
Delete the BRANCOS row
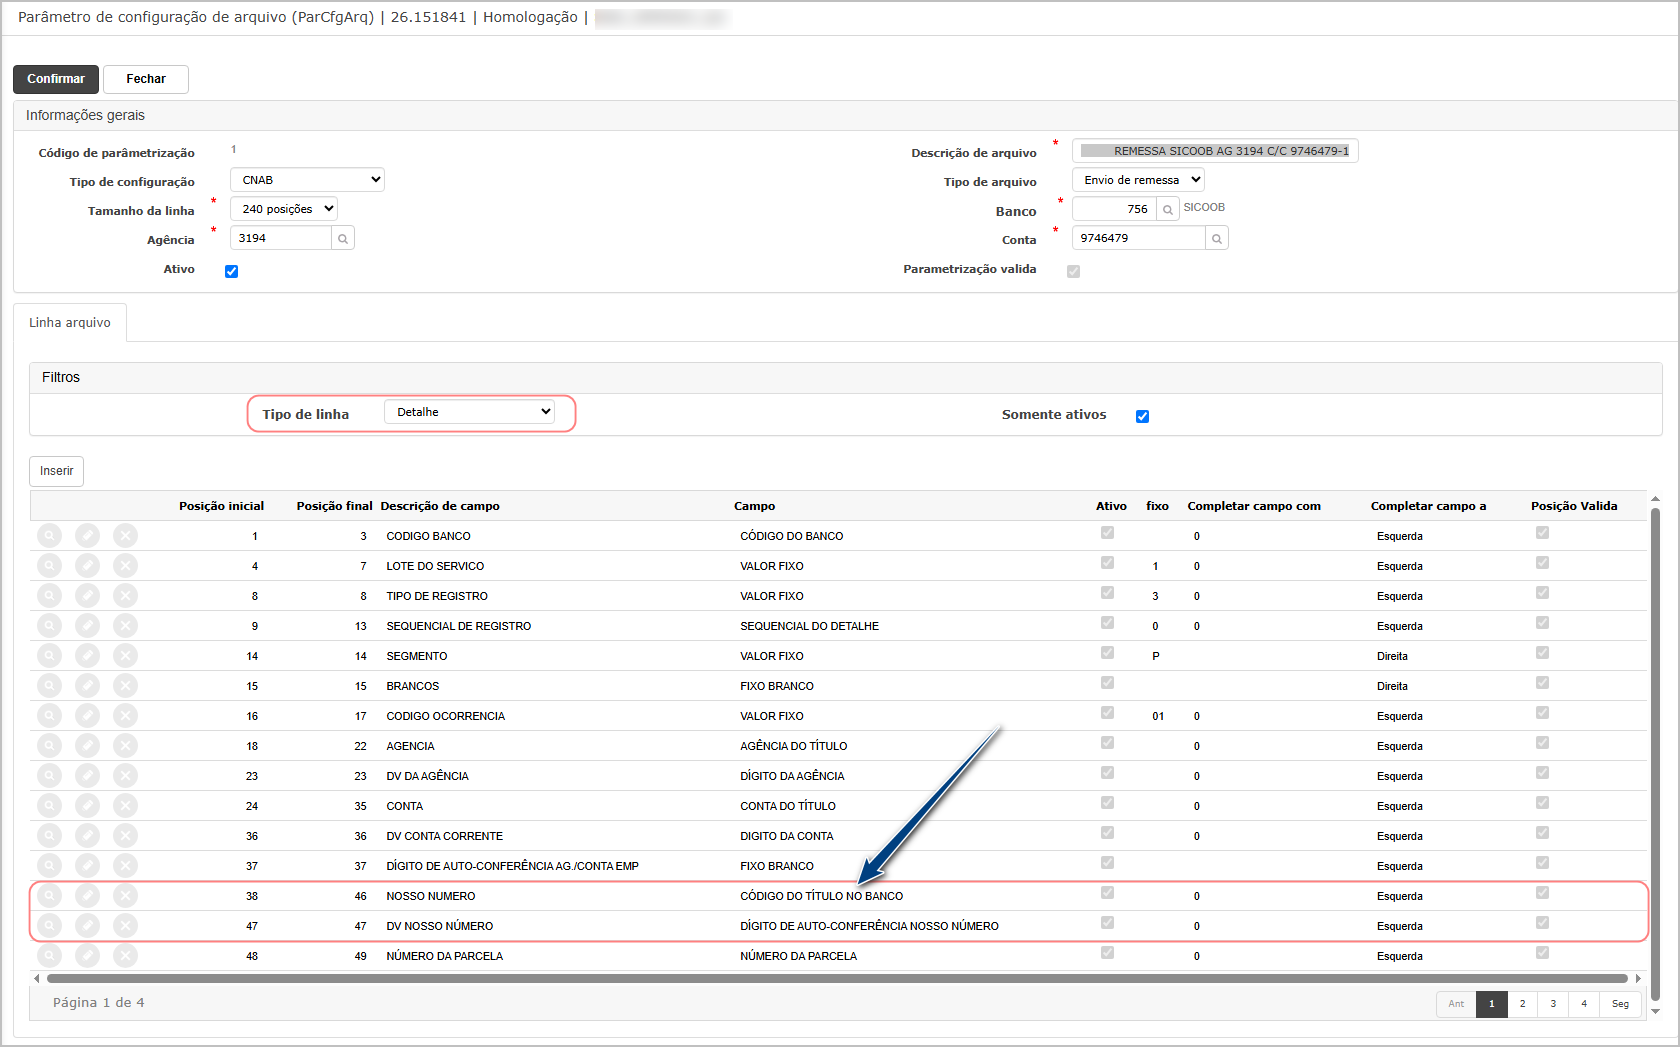125,686
